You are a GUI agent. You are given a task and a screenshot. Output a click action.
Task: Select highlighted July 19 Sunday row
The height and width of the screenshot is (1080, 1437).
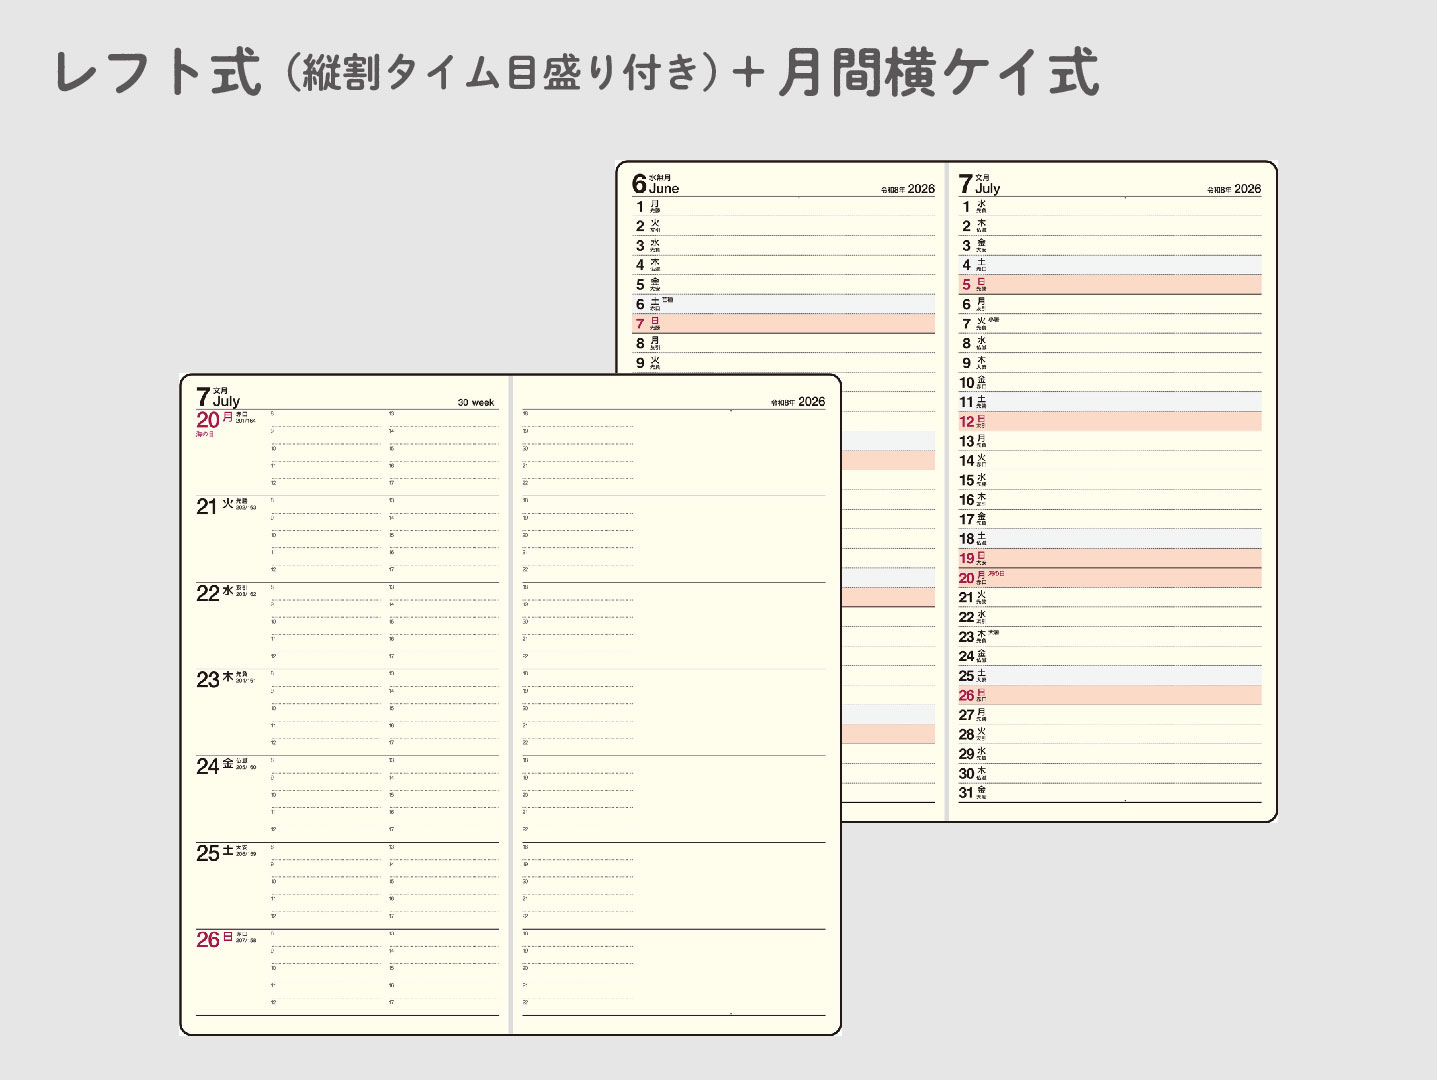1110,558
